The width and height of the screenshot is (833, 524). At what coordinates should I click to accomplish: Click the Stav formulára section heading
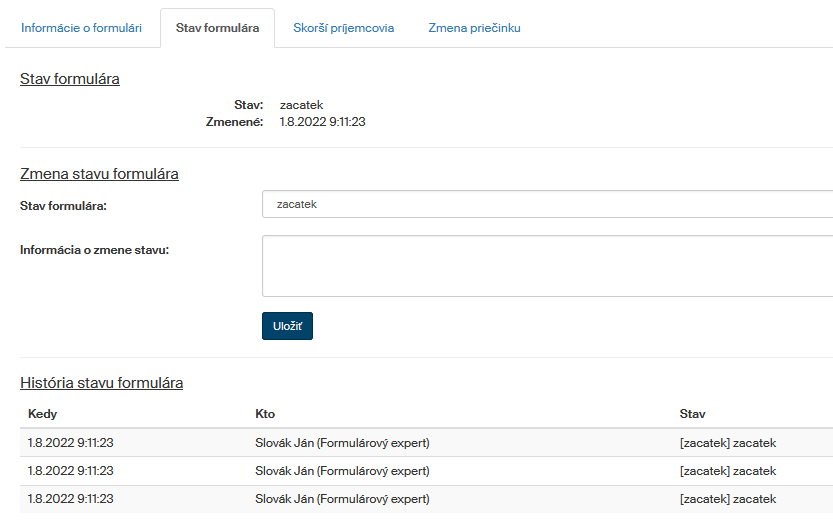tap(70, 79)
